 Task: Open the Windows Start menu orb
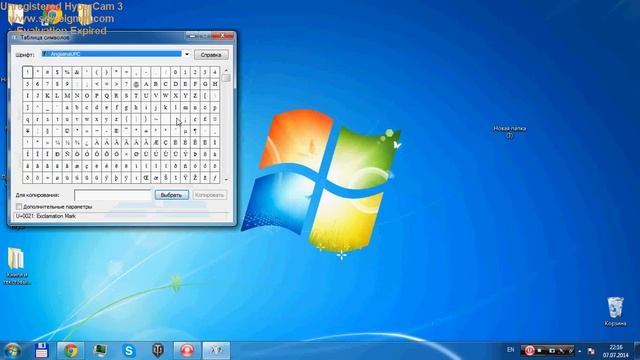[13, 351]
